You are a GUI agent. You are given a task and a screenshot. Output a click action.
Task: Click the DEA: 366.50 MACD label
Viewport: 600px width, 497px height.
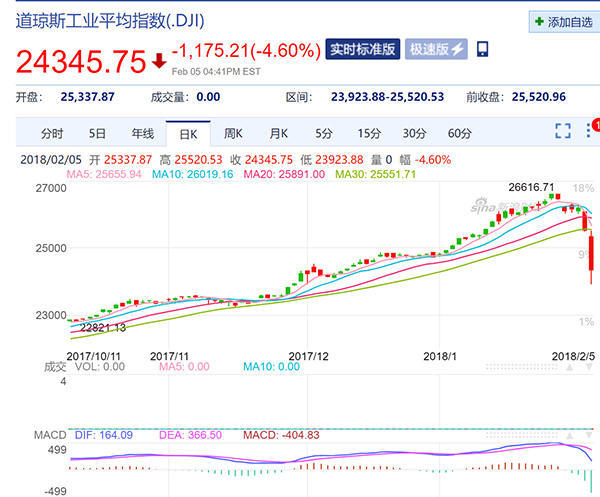pos(190,435)
